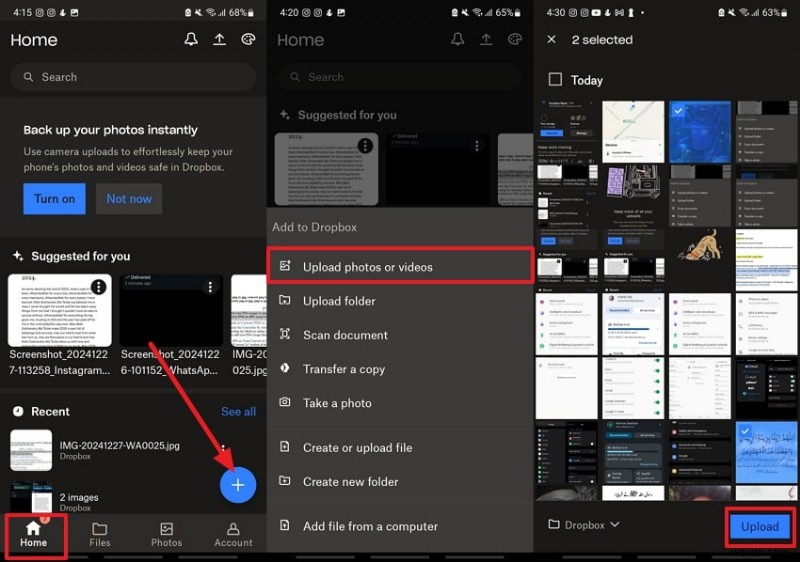The height and width of the screenshot is (562, 800).
Task: Select Upload photos or videos
Action: click(x=400, y=267)
